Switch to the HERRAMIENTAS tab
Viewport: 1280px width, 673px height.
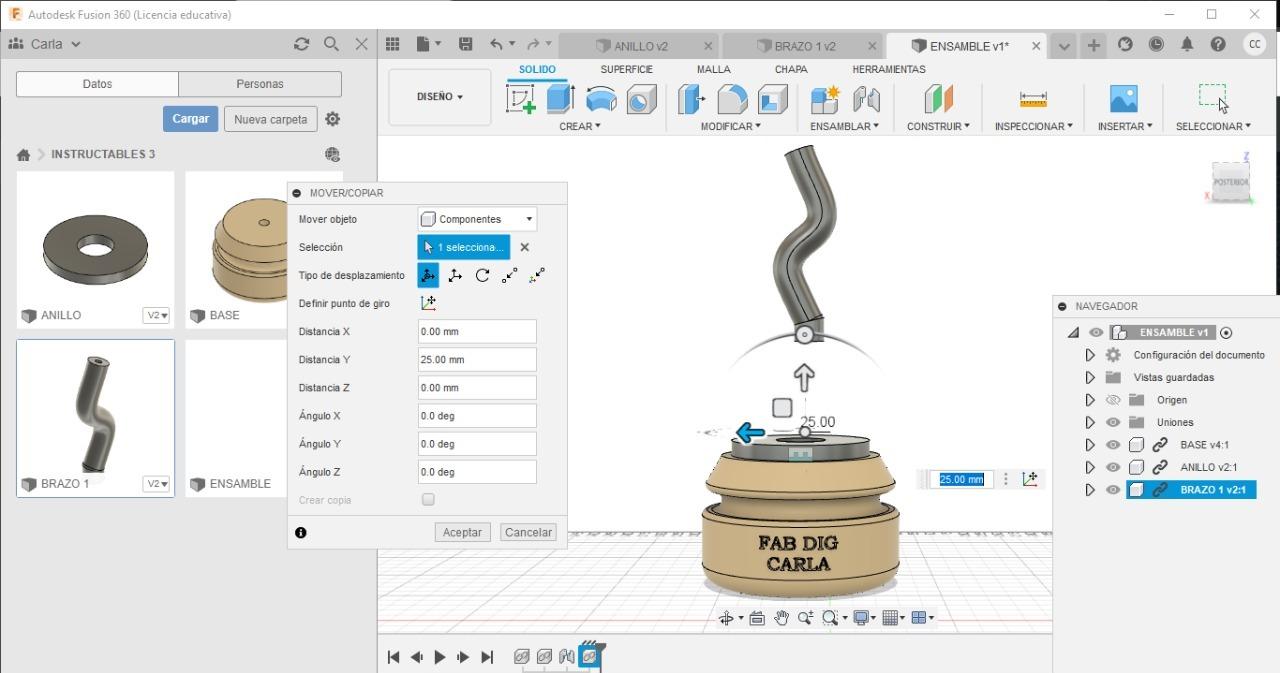point(889,69)
